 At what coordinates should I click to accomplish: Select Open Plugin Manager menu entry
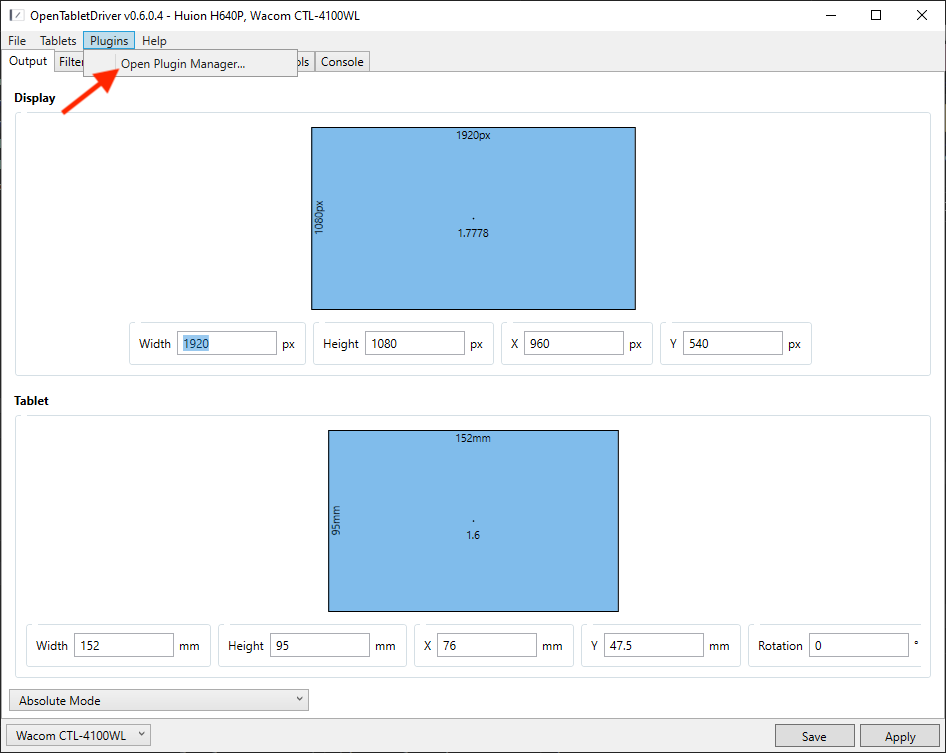[182, 64]
